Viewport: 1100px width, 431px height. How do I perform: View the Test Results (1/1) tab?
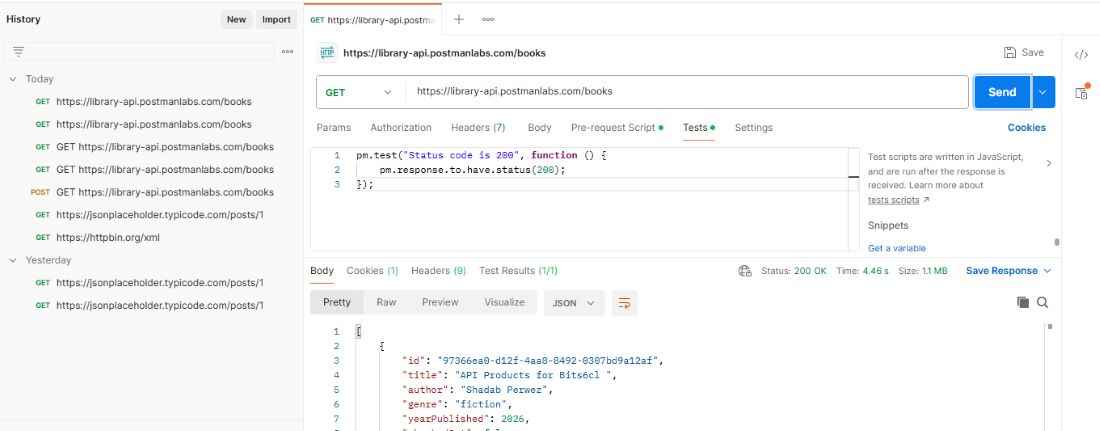[518, 271]
